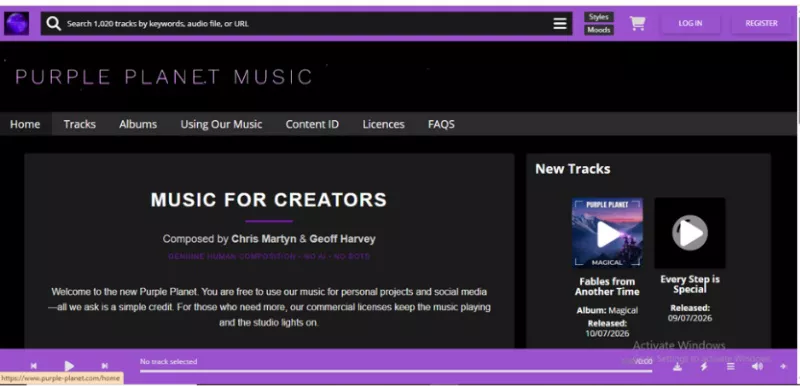Focus the track search input field

coord(306,23)
